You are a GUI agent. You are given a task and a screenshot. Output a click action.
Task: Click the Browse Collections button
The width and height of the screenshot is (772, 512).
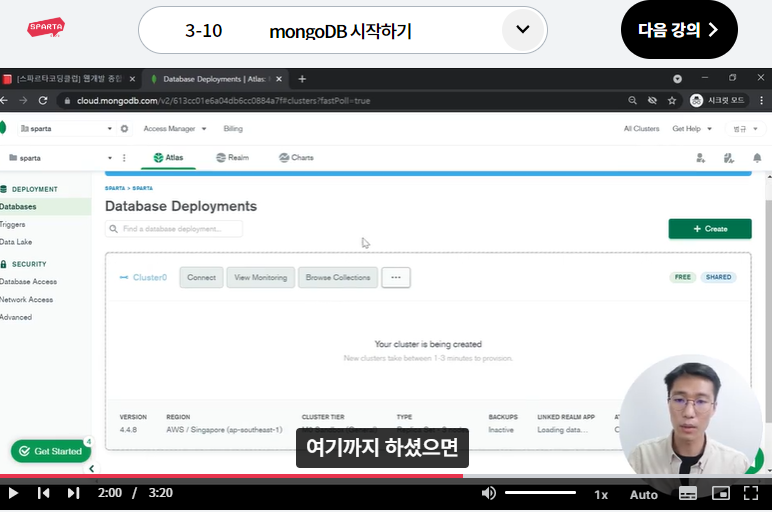tap(338, 278)
